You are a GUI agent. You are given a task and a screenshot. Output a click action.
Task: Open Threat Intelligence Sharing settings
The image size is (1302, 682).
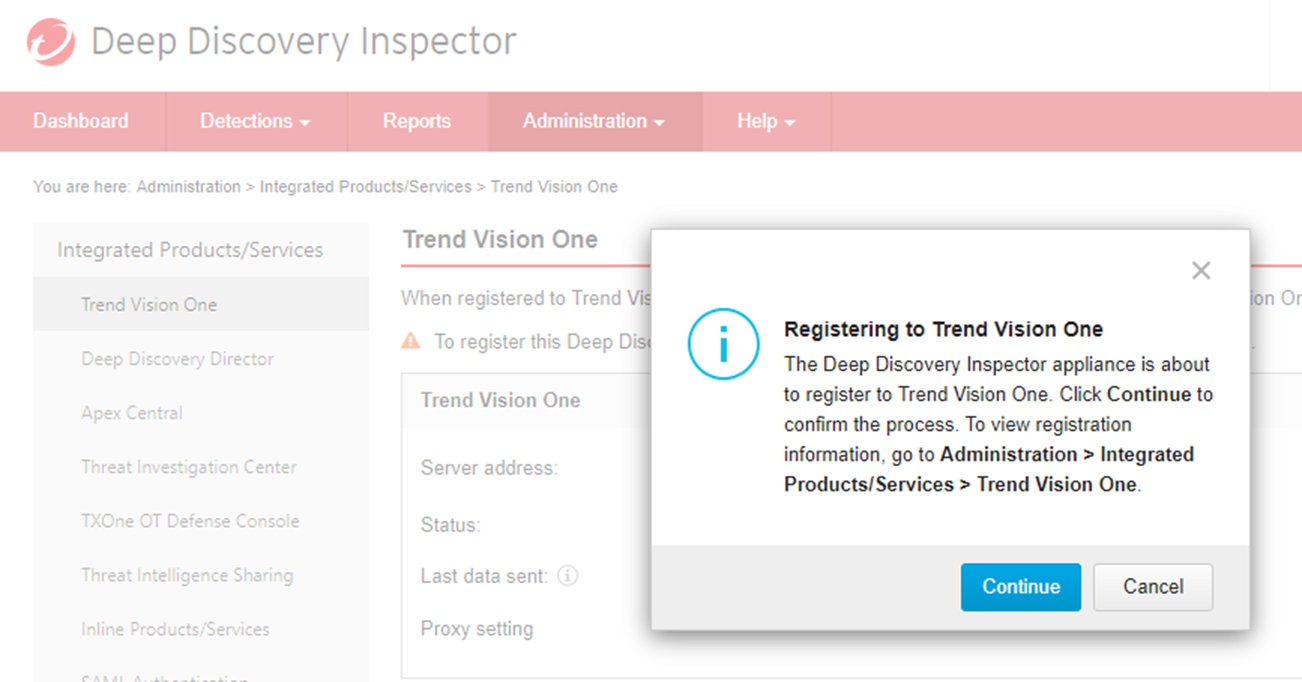pyautogui.click(x=187, y=575)
